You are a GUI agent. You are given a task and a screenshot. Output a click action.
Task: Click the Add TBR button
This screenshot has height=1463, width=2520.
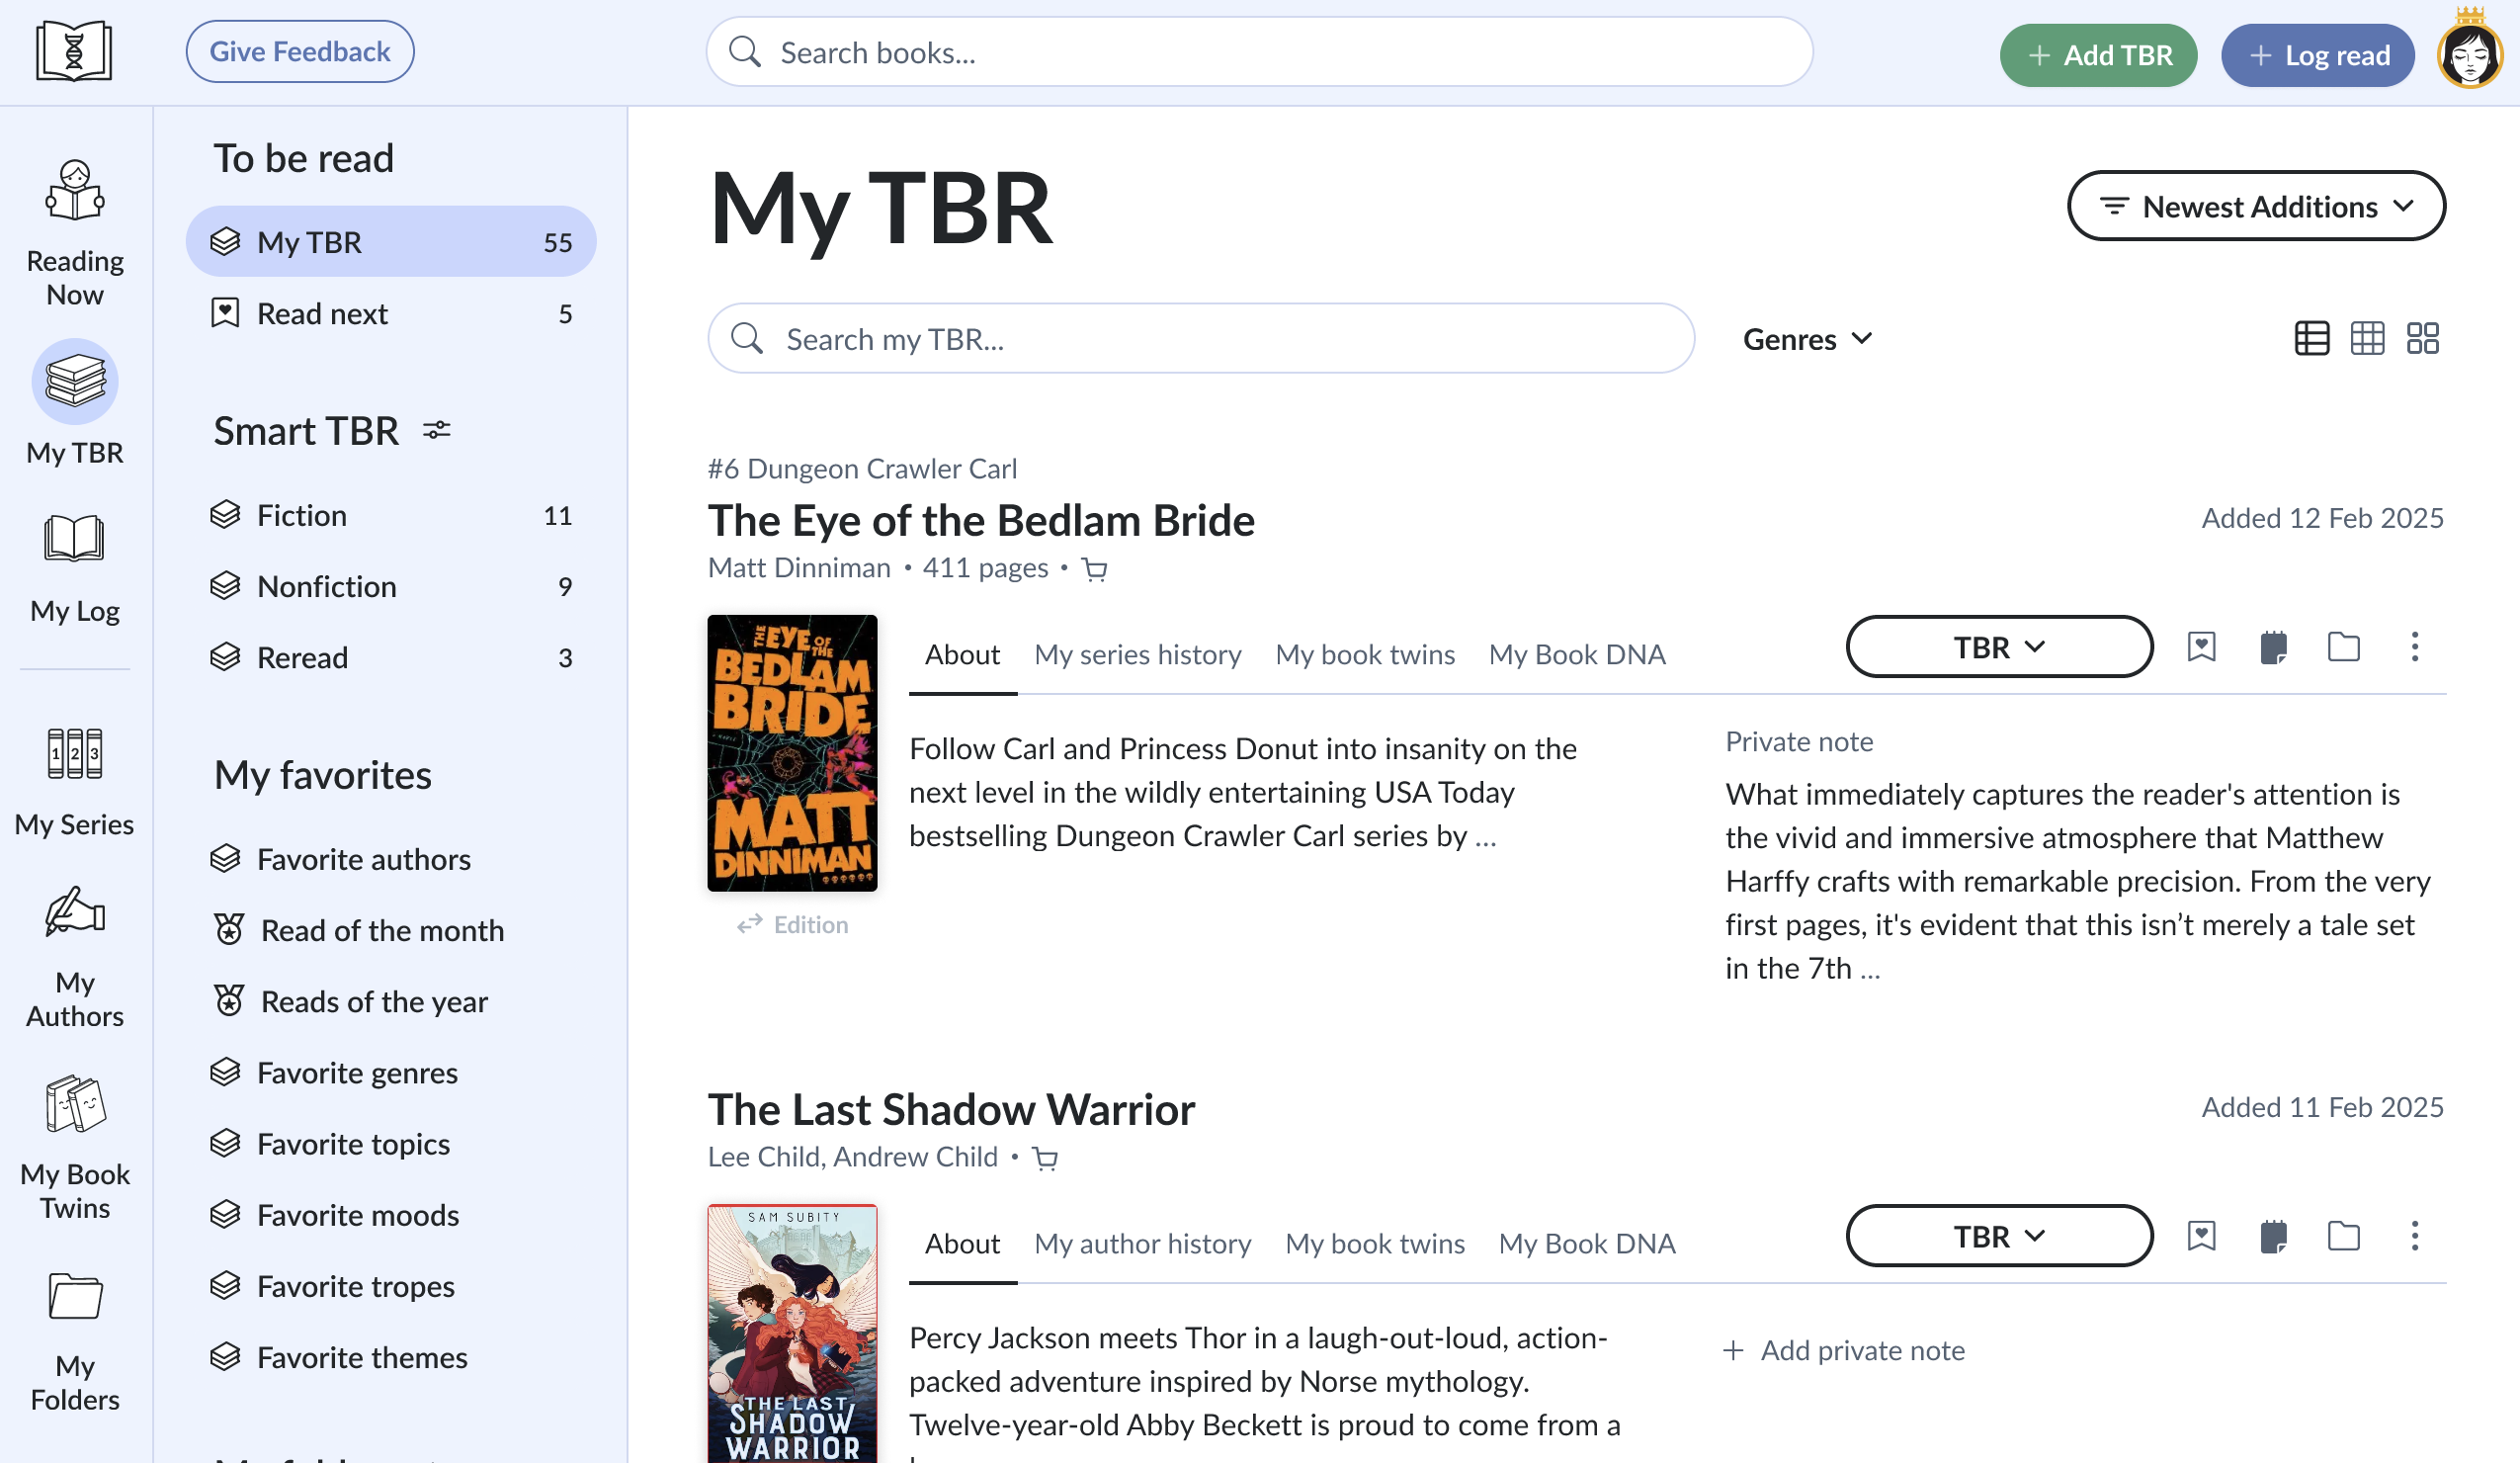pos(2098,55)
